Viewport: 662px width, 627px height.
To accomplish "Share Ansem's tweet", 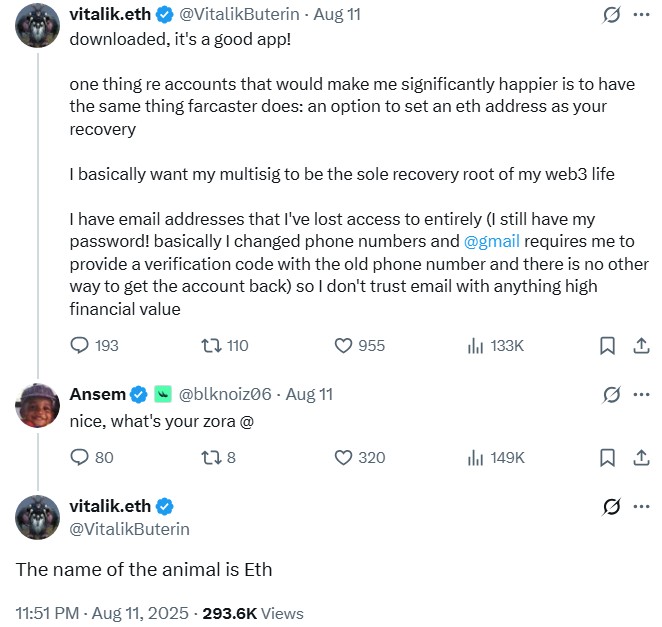I will coord(642,457).
